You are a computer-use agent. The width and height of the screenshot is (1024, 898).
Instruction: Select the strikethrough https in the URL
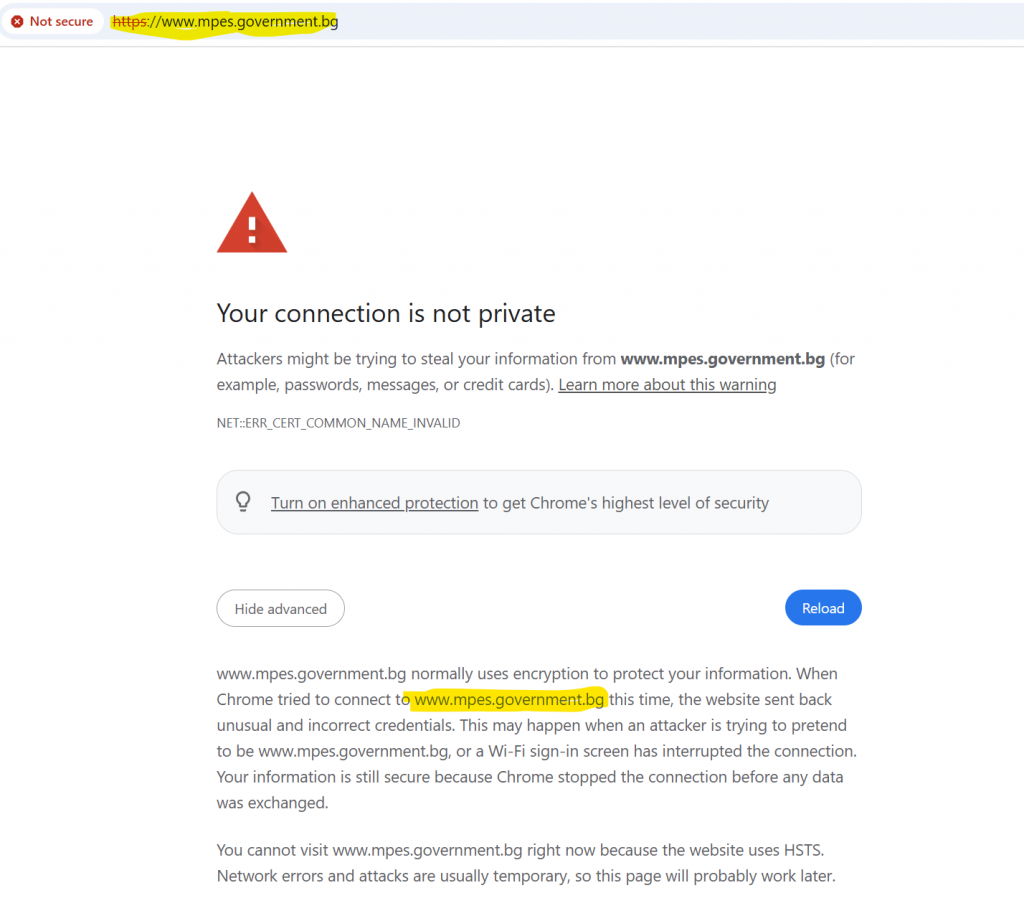tap(130, 22)
